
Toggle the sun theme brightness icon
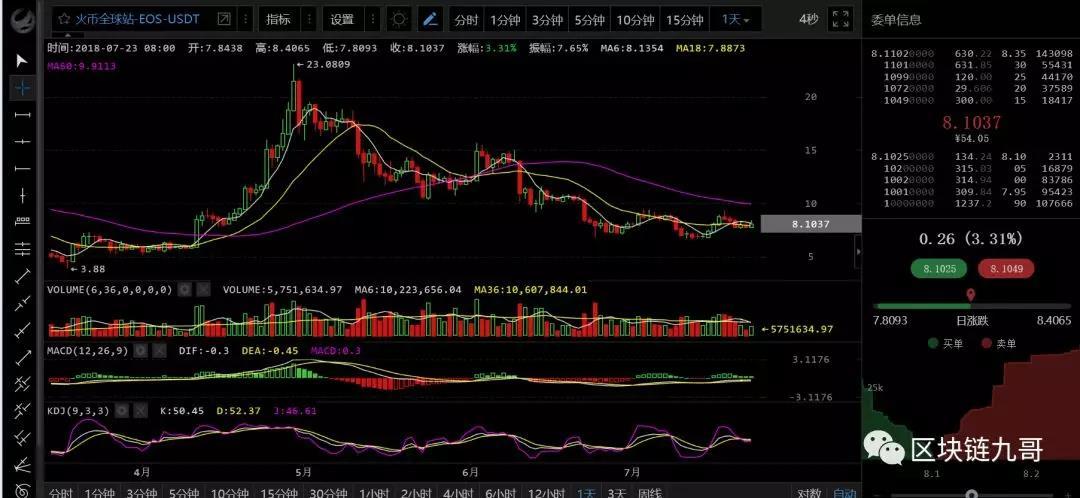pyautogui.click(x=398, y=19)
